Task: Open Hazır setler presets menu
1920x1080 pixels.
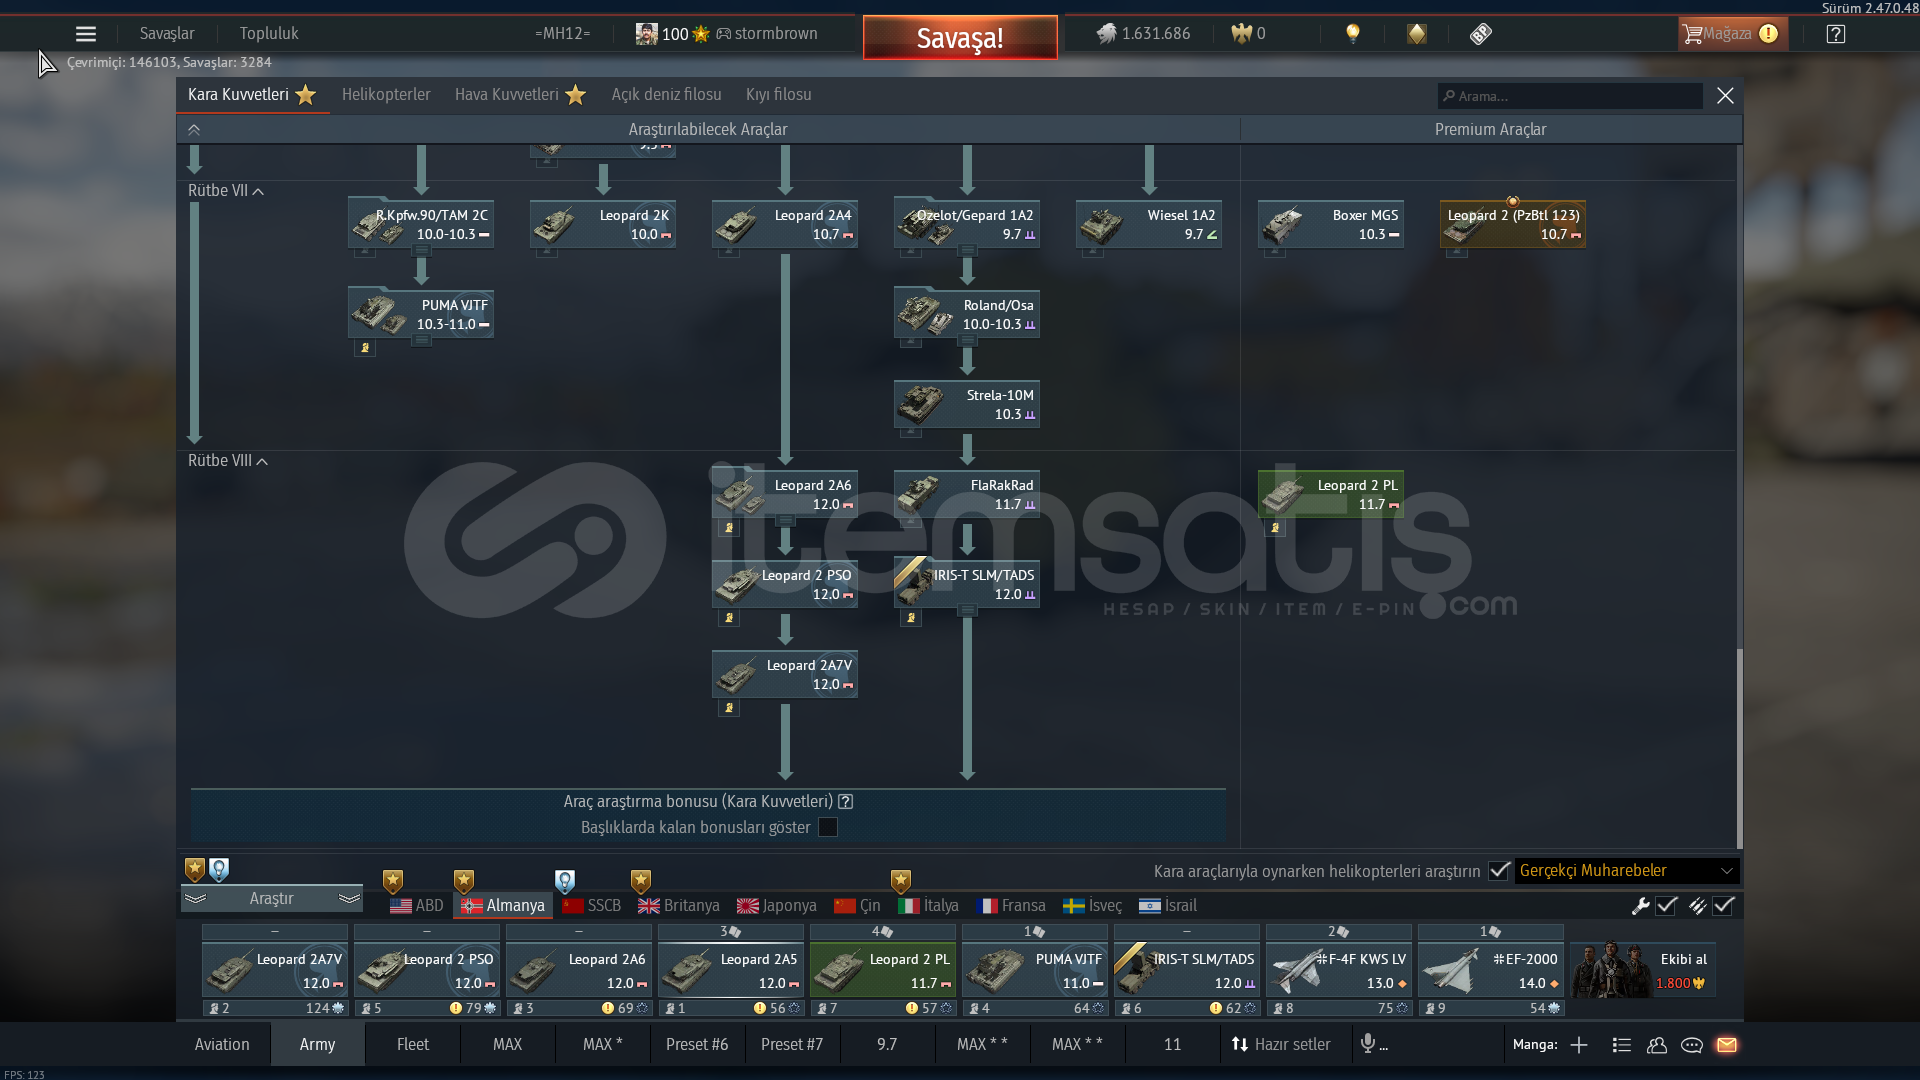Action: coord(1281,1045)
